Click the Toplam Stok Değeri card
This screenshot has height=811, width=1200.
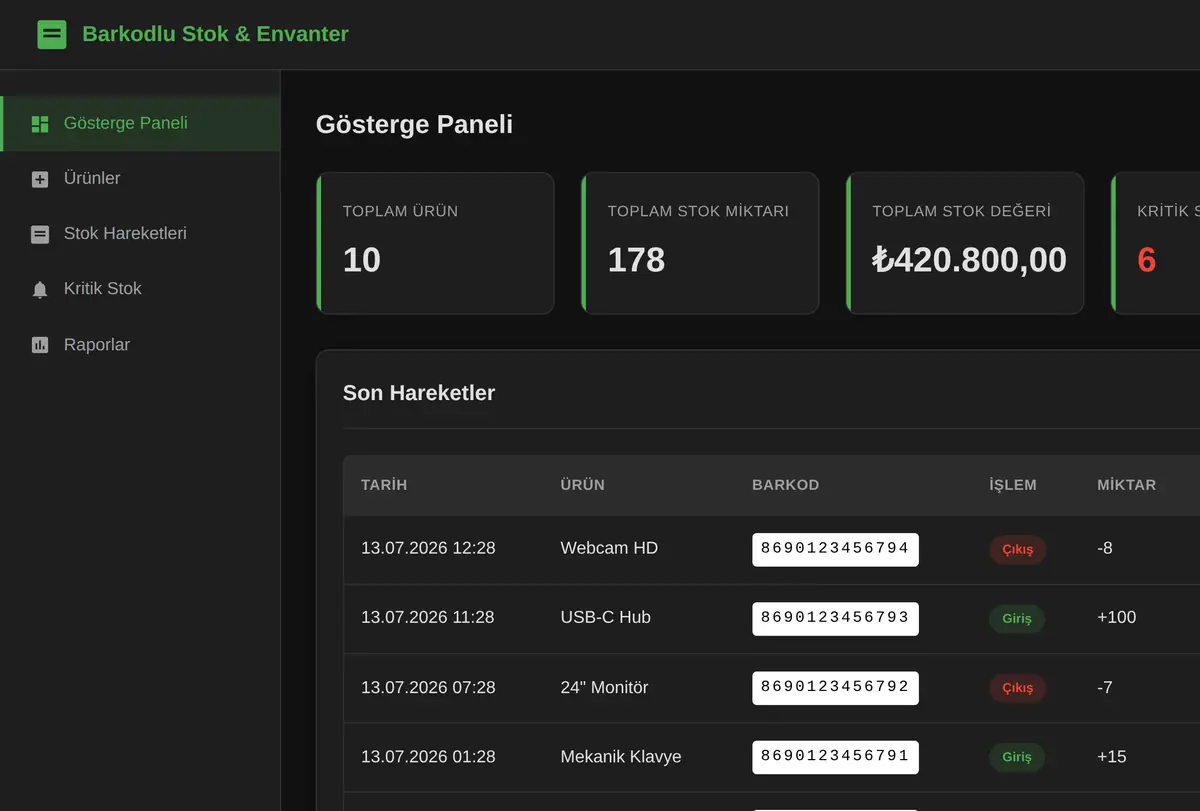[965, 243]
